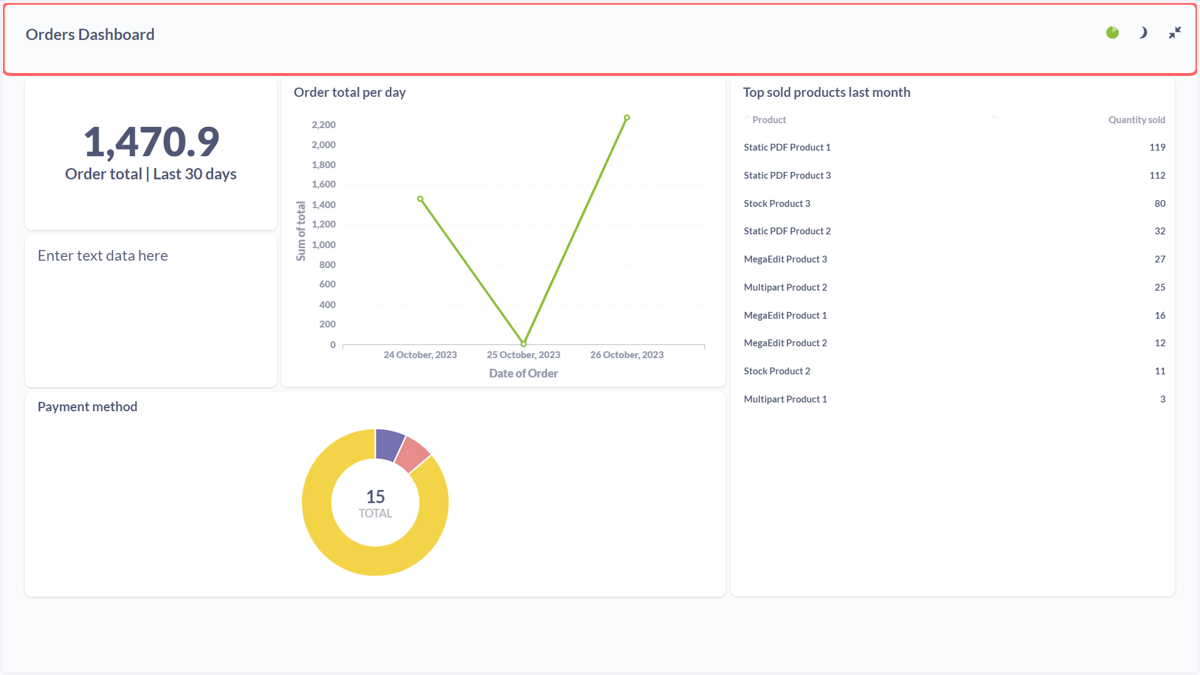Click the line chart point for 24 October

click(420, 199)
